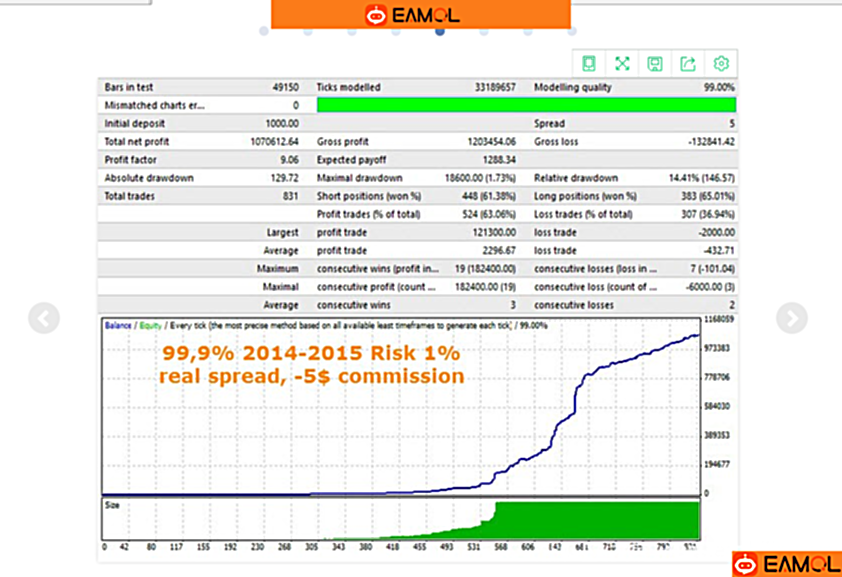Open fullscreen with the expand arrows icon
This screenshot has height=577, width=842.
[622, 64]
